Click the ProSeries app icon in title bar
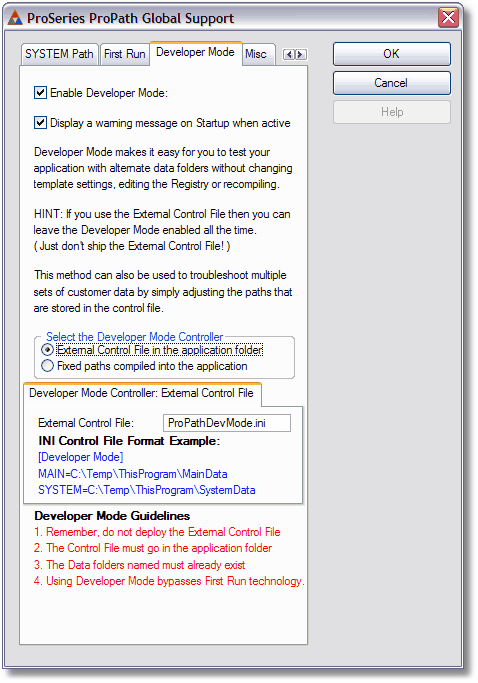 (x=15, y=18)
